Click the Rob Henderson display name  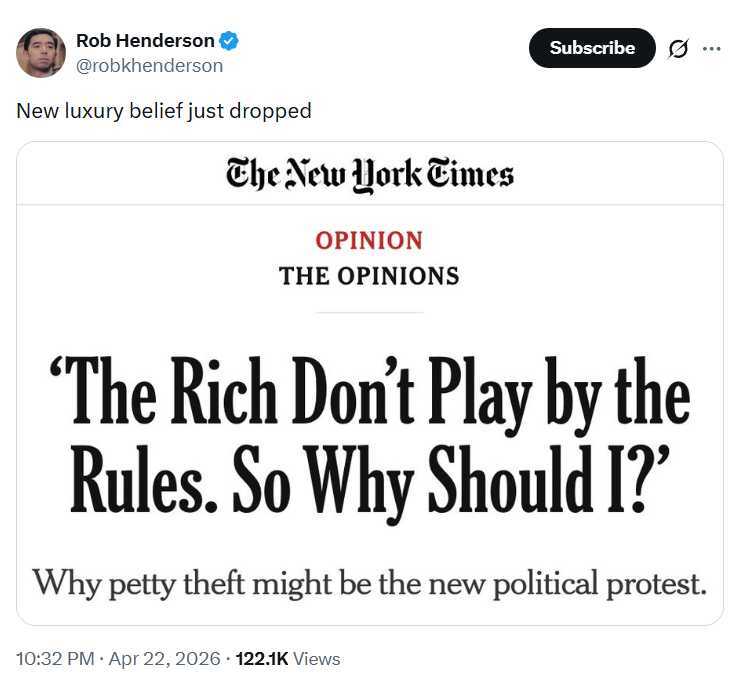tap(145, 41)
